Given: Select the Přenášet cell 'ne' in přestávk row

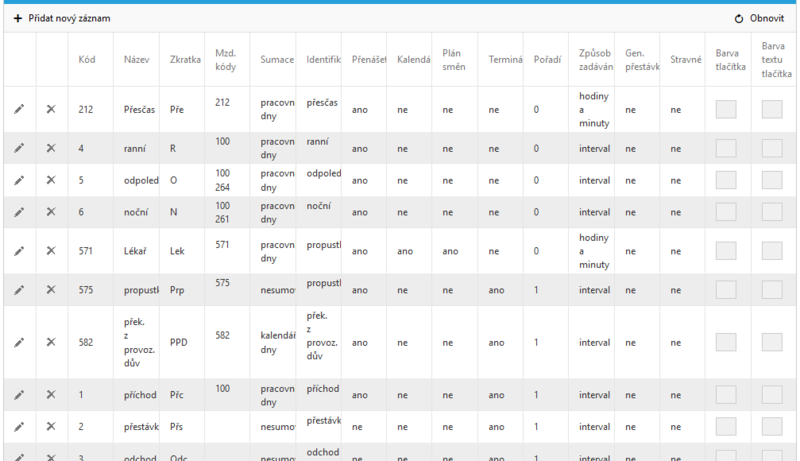Looking at the screenshot, I should 357,427.
